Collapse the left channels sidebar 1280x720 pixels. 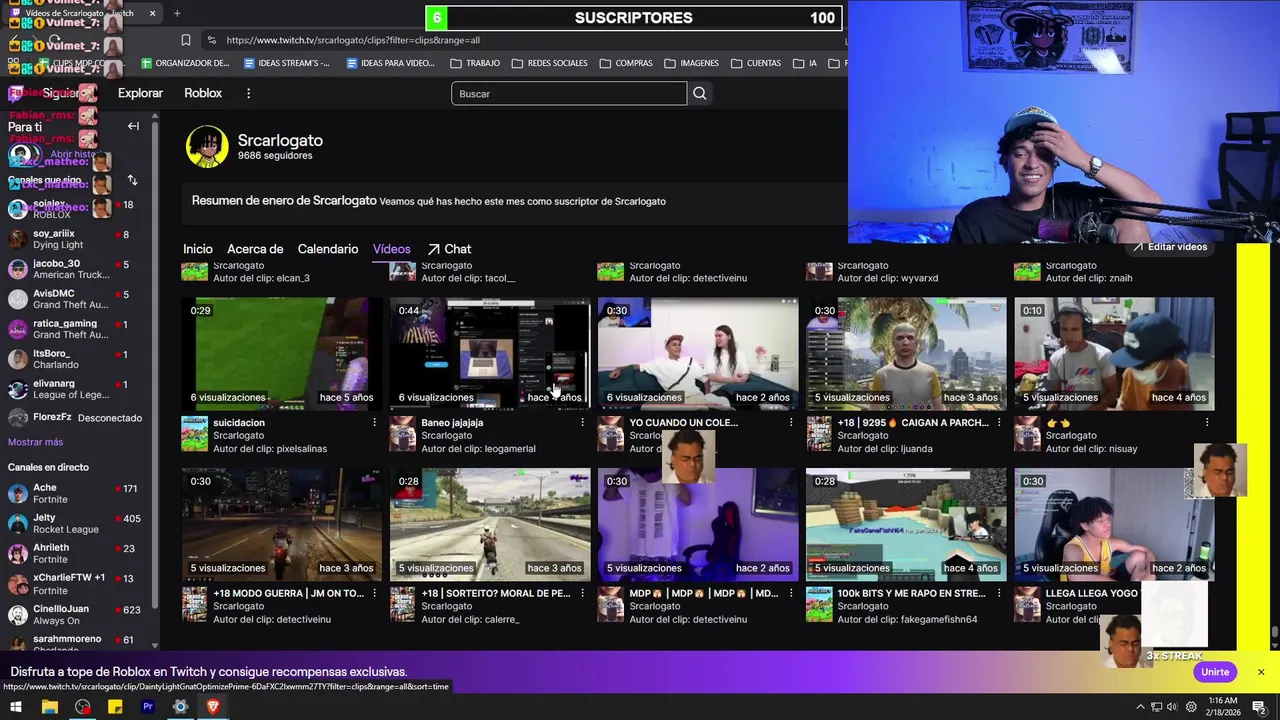click(133, 126)
